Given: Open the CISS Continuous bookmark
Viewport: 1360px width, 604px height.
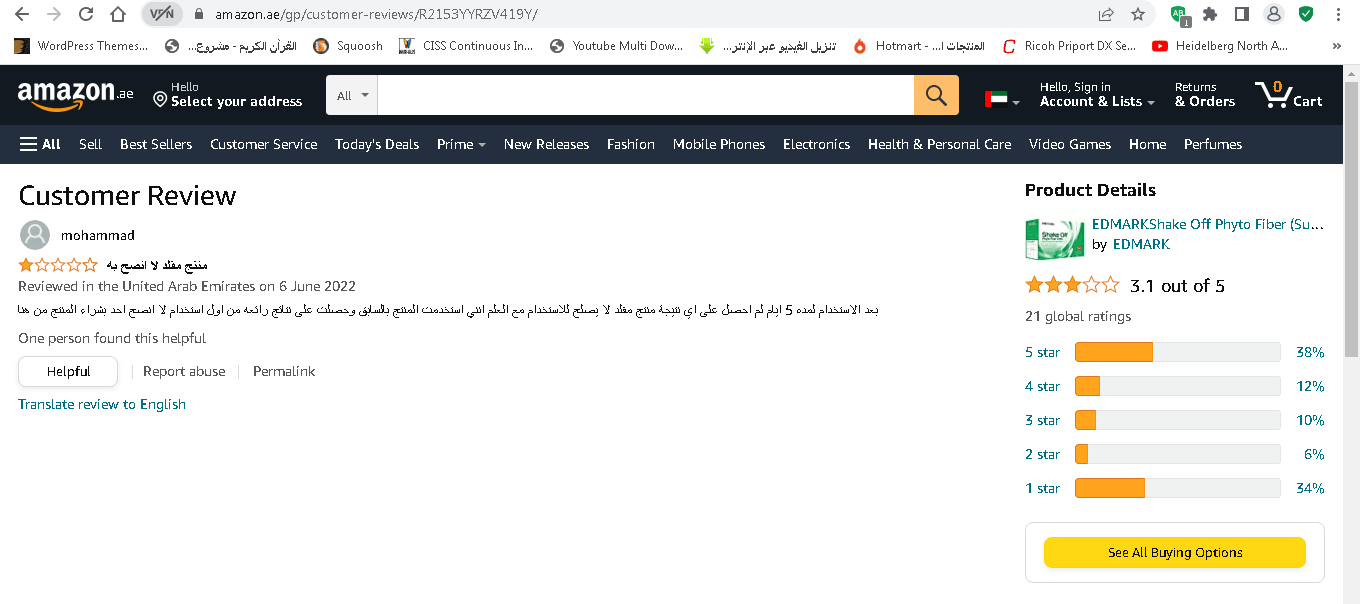Looking at the screenshot, I should pos(466,46).
